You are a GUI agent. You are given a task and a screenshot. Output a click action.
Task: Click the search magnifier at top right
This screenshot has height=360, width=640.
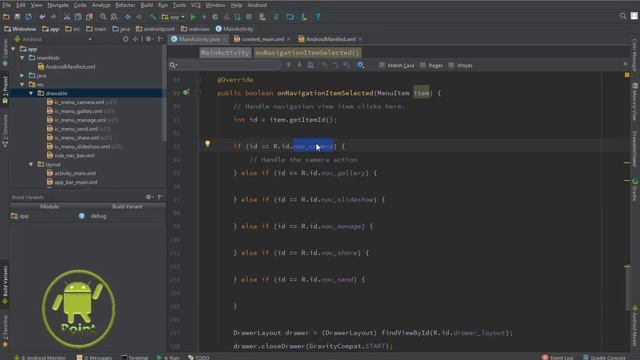(623, 16)
